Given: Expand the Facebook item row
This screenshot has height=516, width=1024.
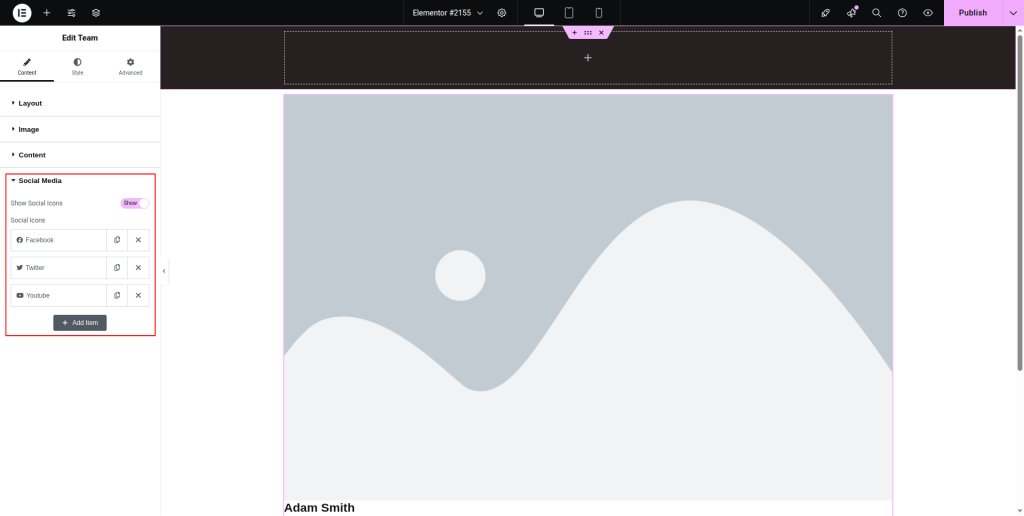Looking at the screenshot, I should point(58,240).
